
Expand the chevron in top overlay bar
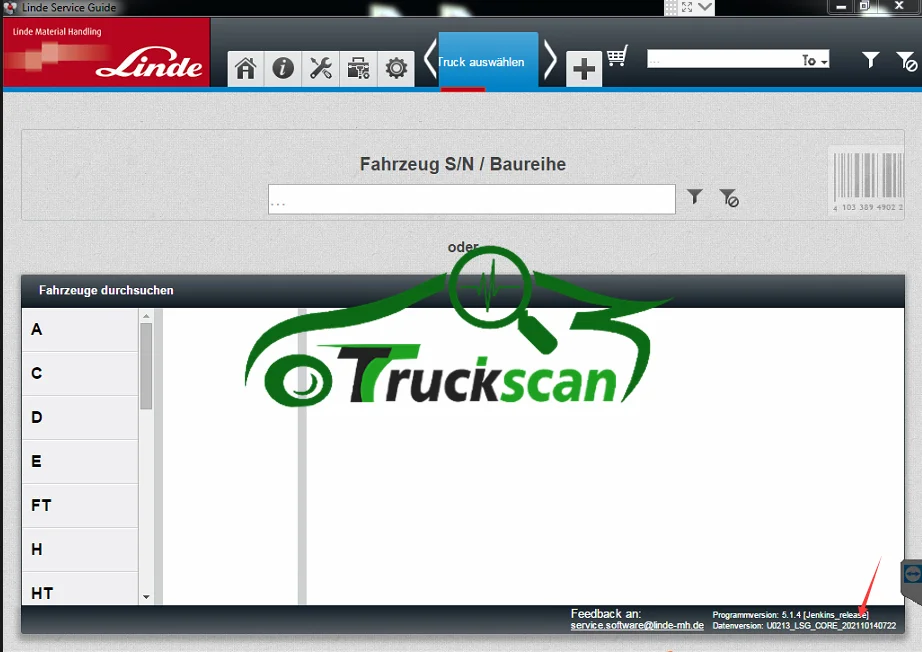pos(705,7)
